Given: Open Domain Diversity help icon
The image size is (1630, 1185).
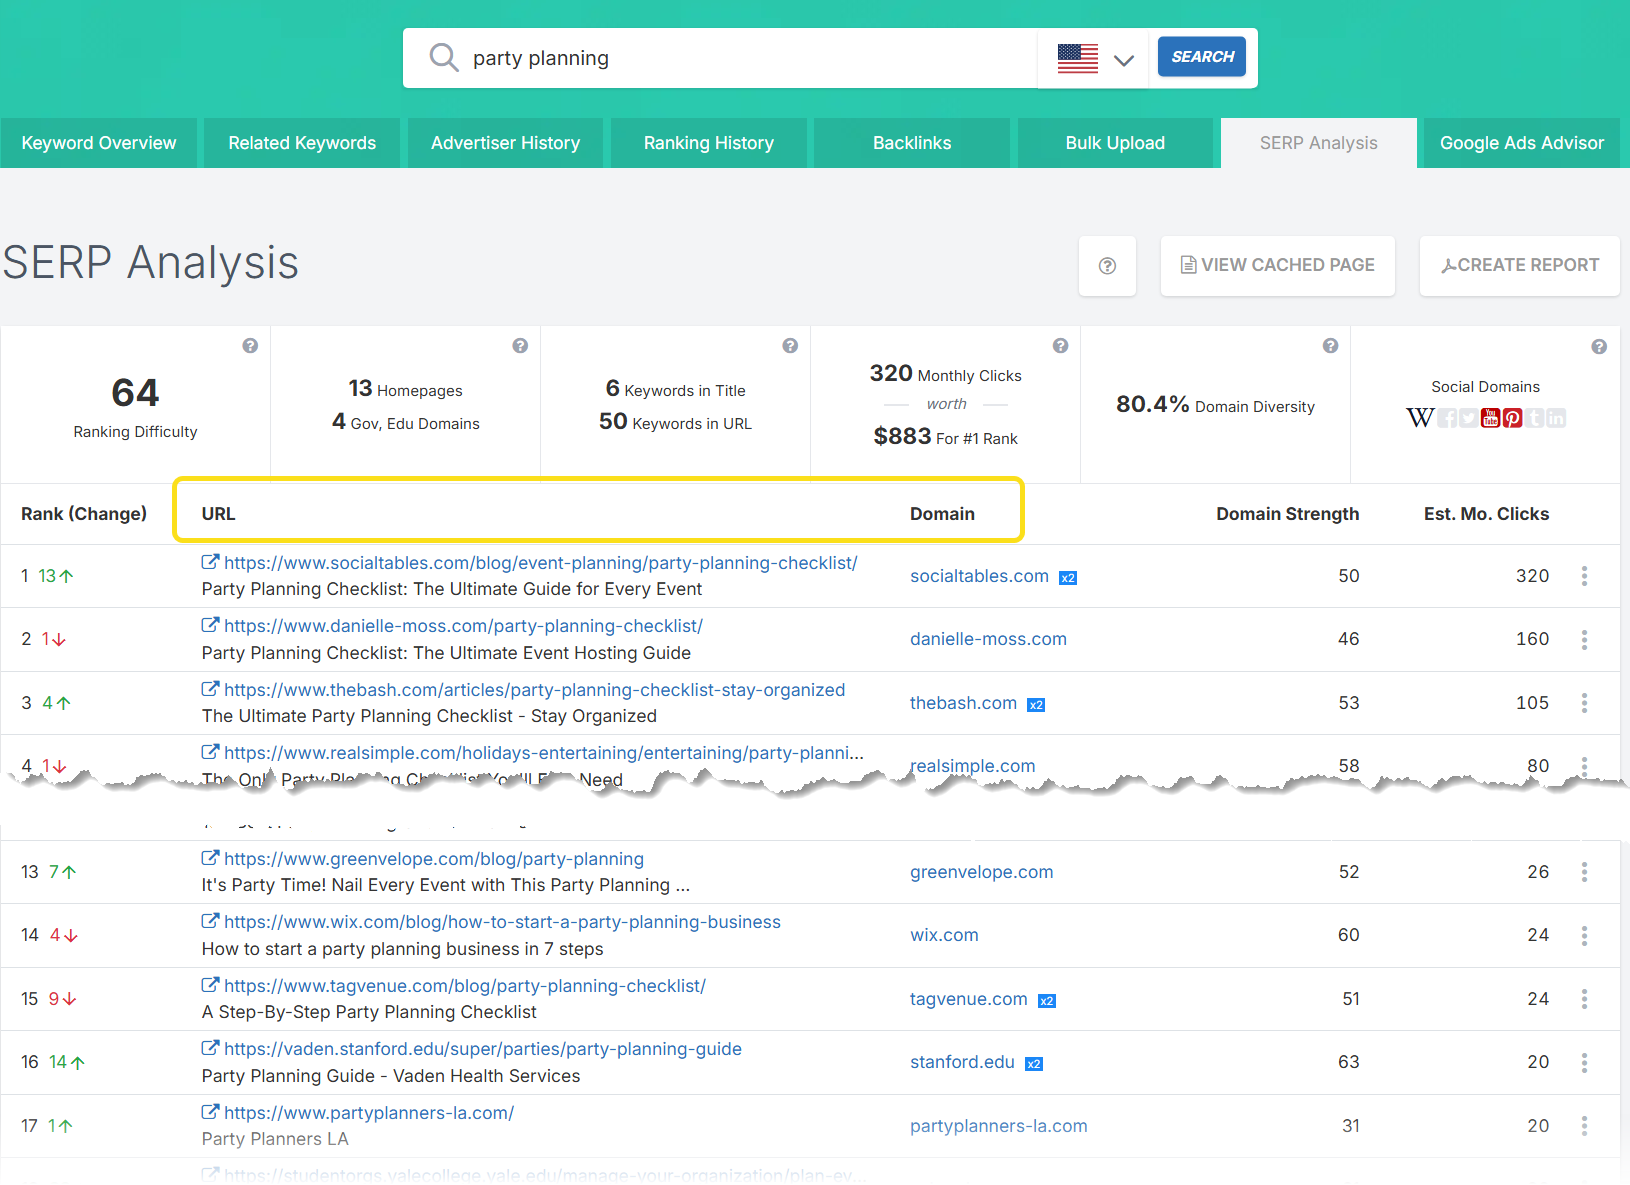Looking at the screenshot, I should pos(1330,346).
